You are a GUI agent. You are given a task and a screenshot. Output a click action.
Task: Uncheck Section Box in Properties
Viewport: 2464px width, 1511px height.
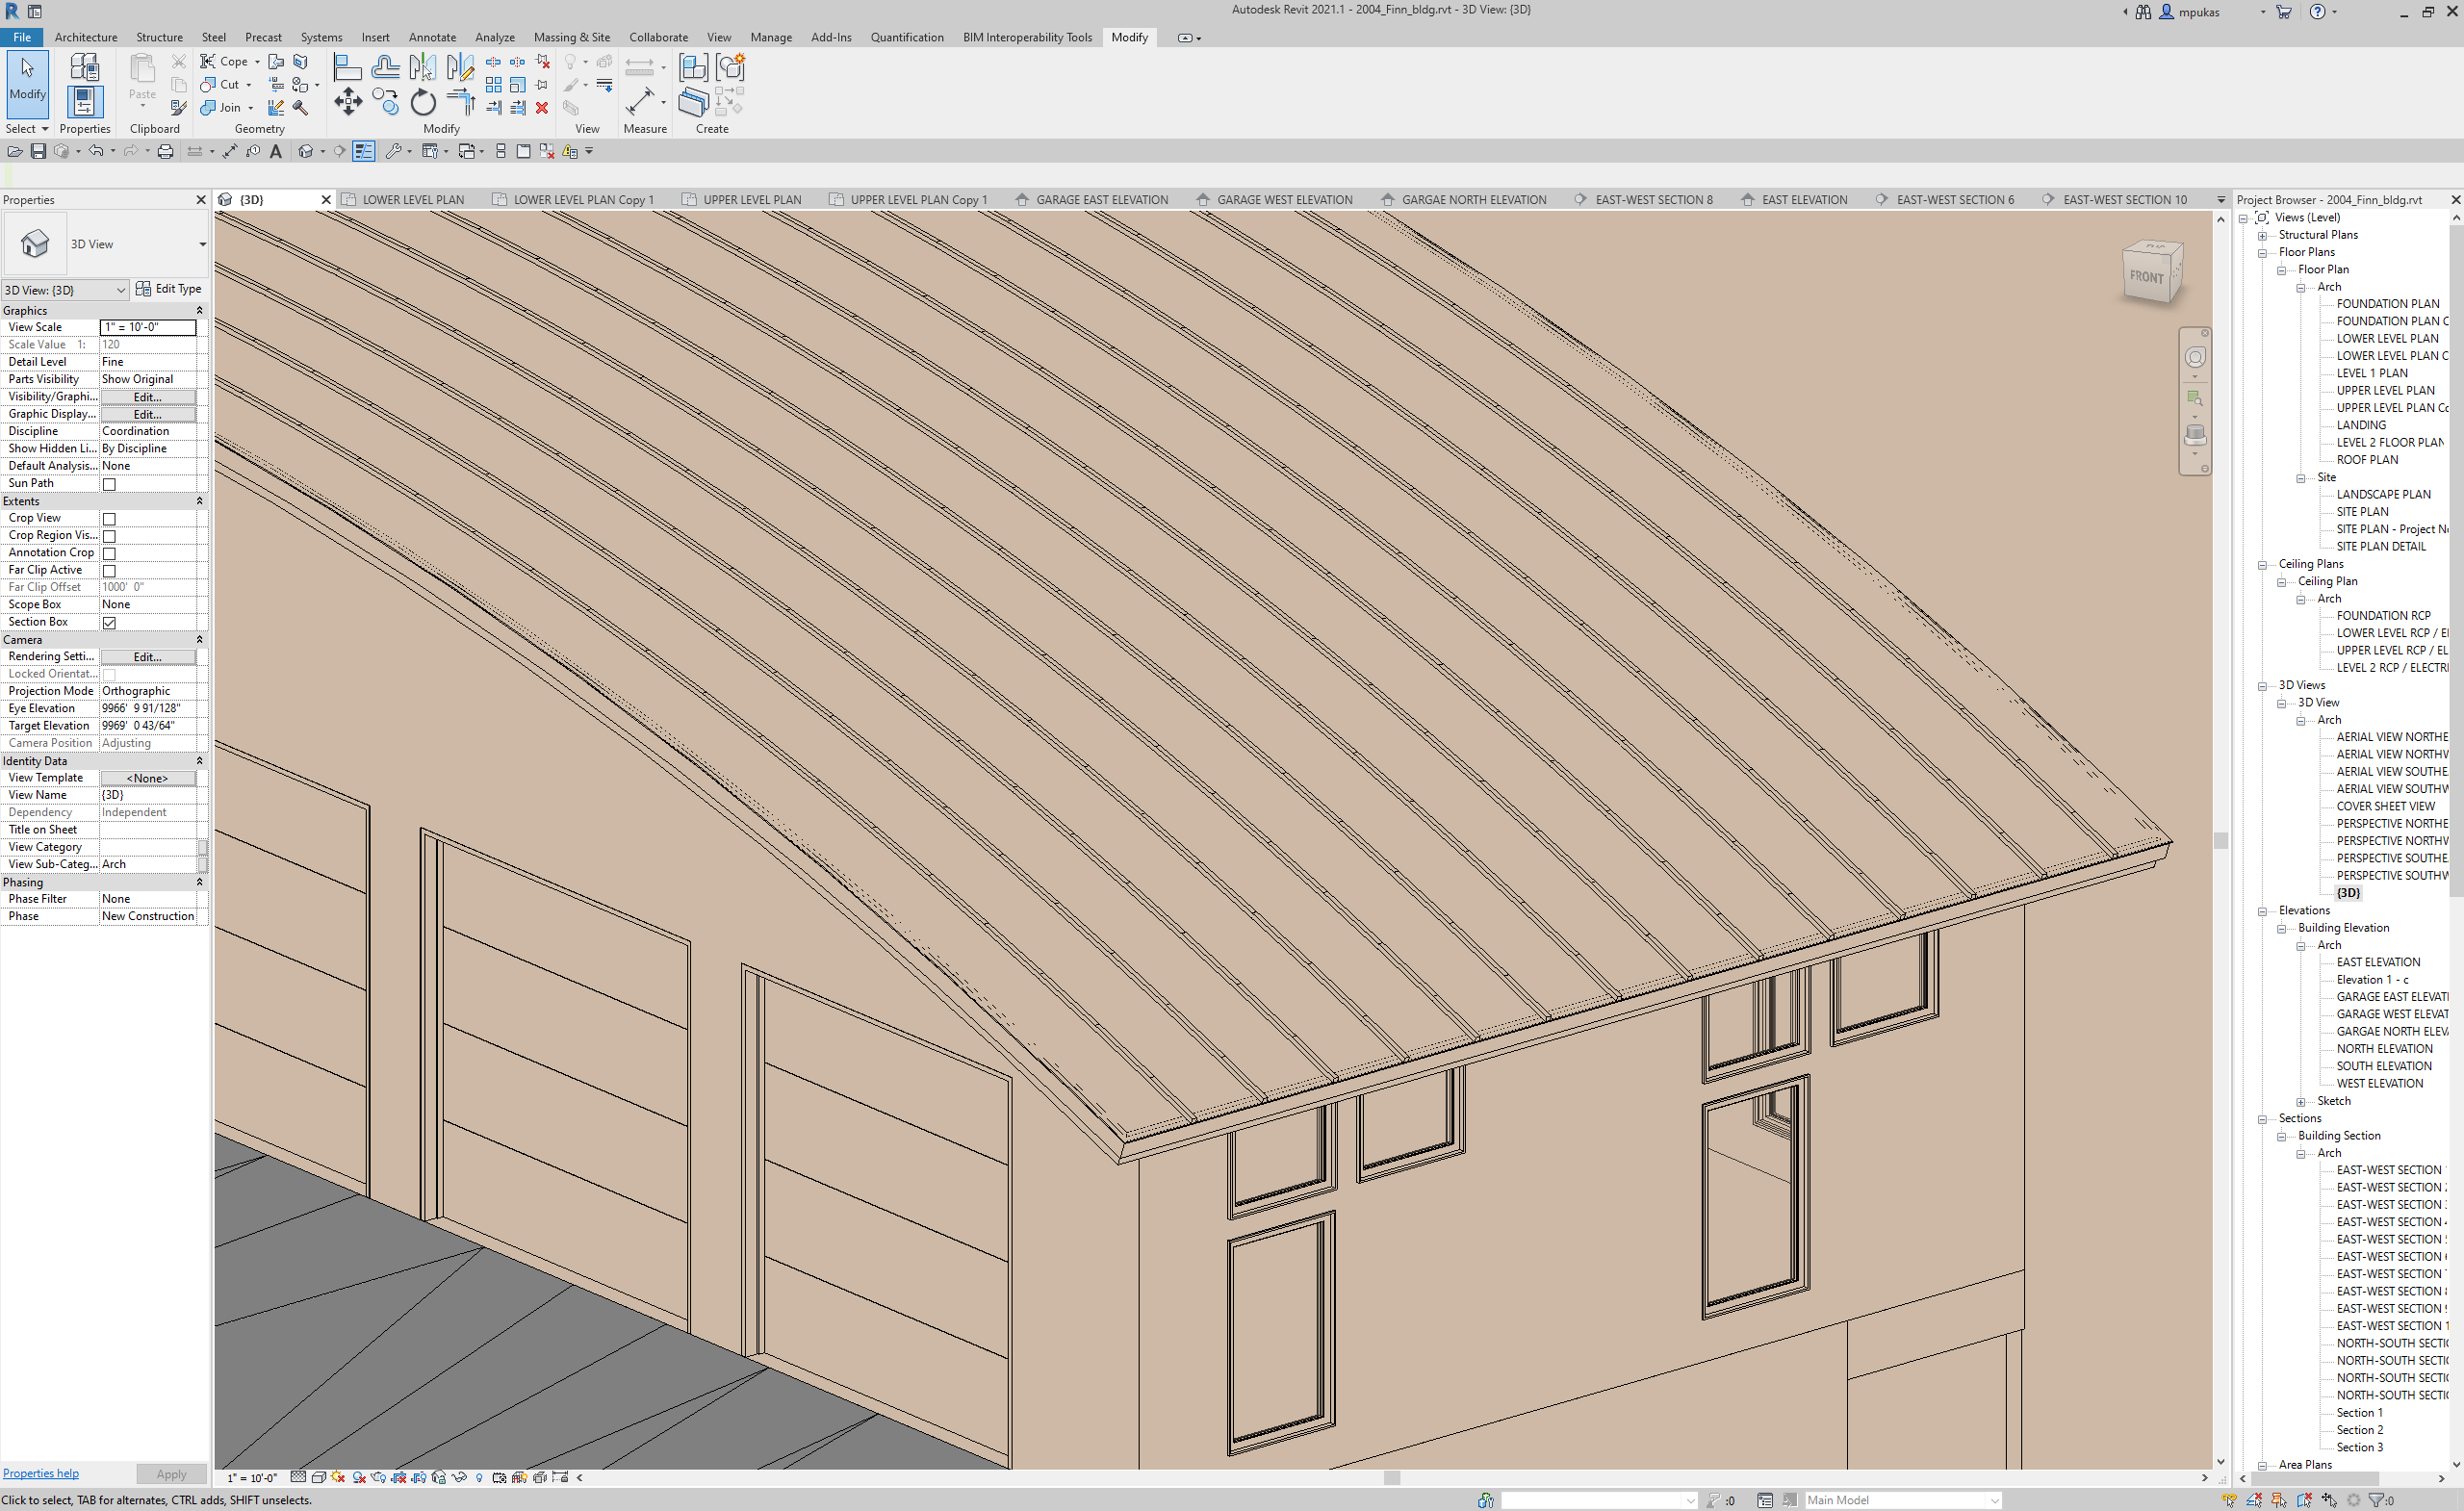(x=109, y=622)
